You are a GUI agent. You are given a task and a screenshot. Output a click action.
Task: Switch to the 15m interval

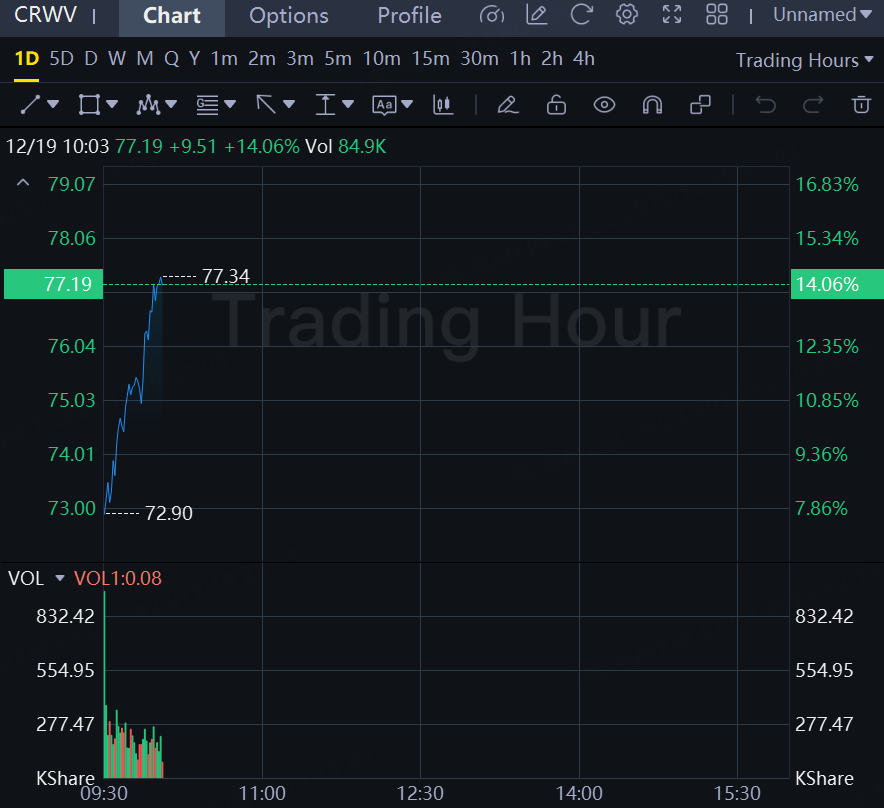[x=430, y=59]
